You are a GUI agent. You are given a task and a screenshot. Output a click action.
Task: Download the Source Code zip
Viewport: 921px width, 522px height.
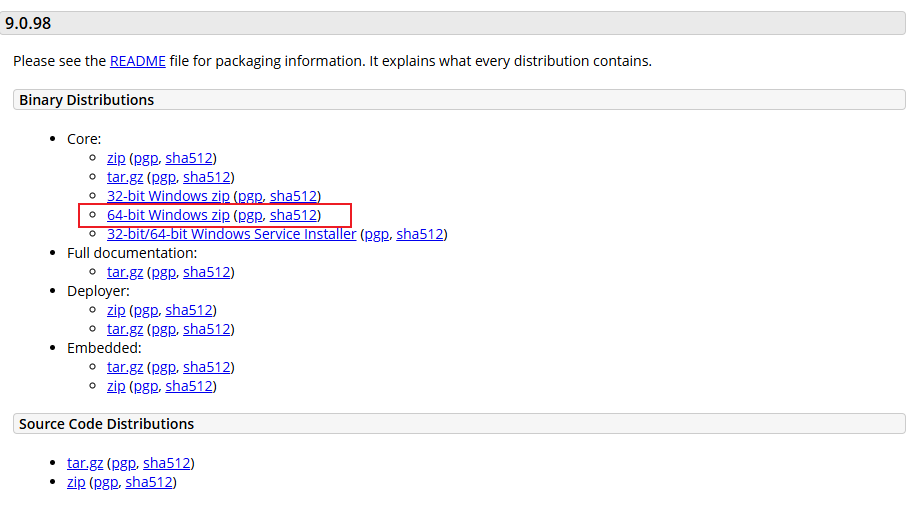pyautogui.click(x=76, y=483)
